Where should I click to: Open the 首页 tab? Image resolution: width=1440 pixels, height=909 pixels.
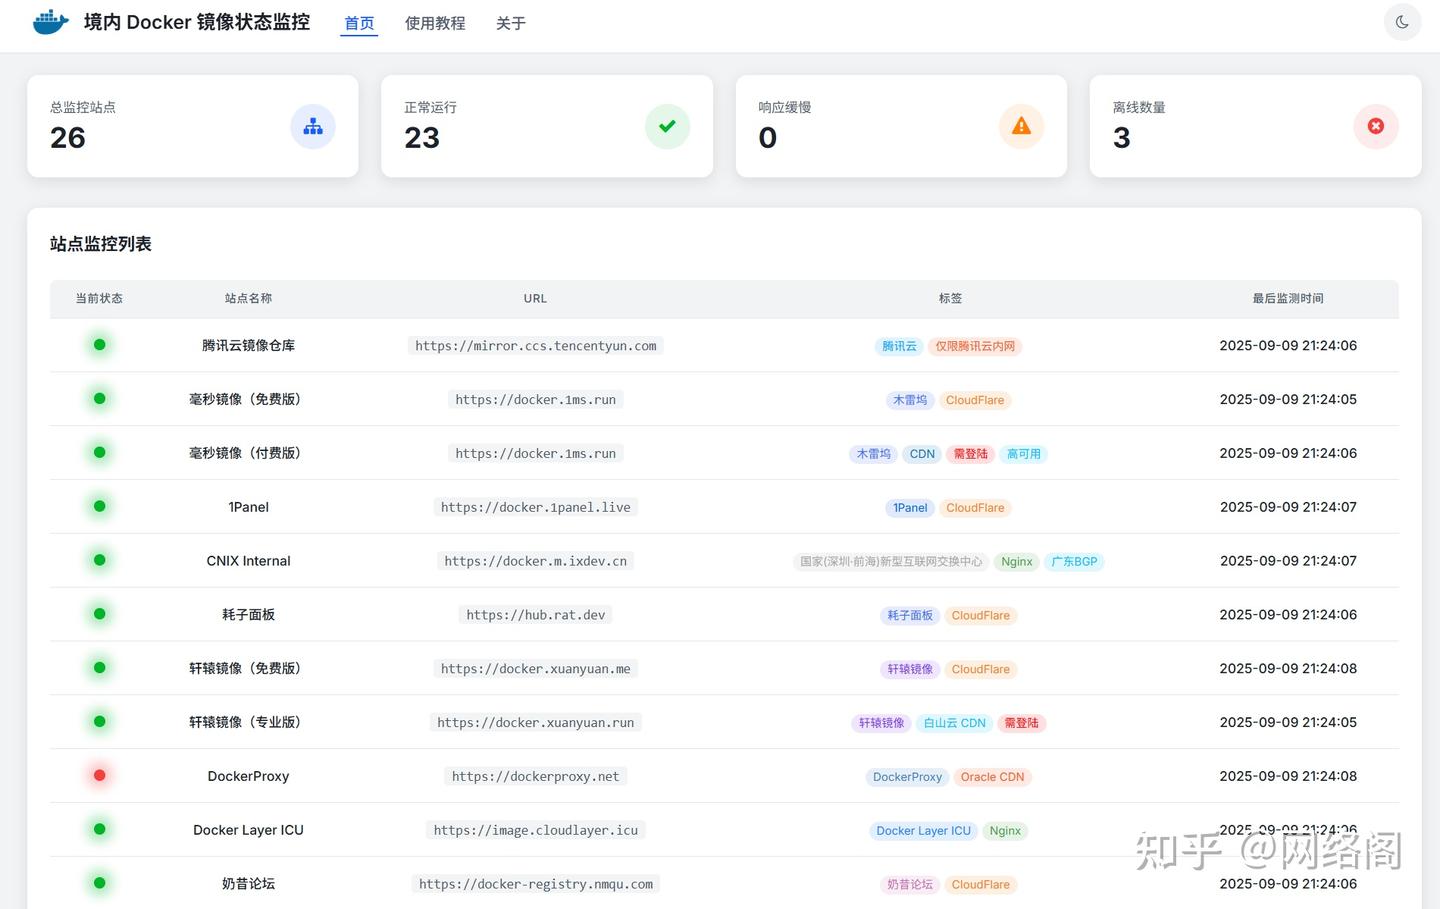pos(359,23)
